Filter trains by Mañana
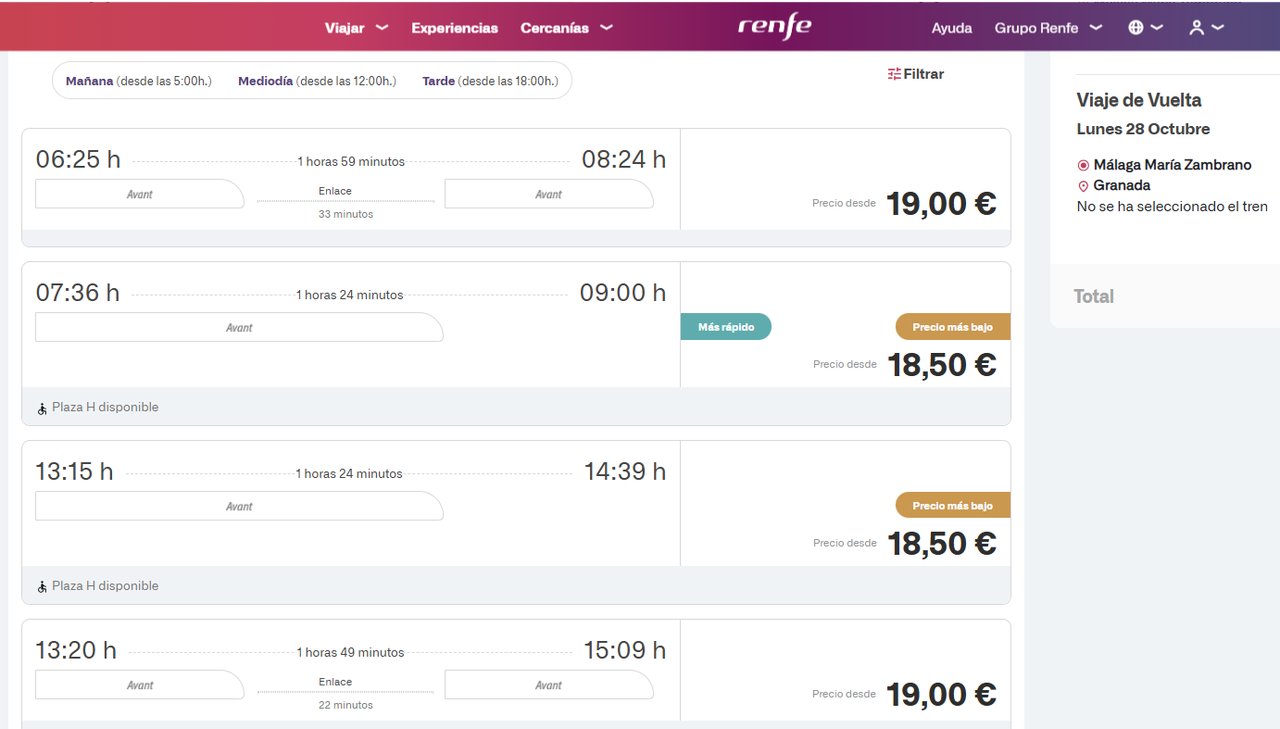 coord(138,81)
